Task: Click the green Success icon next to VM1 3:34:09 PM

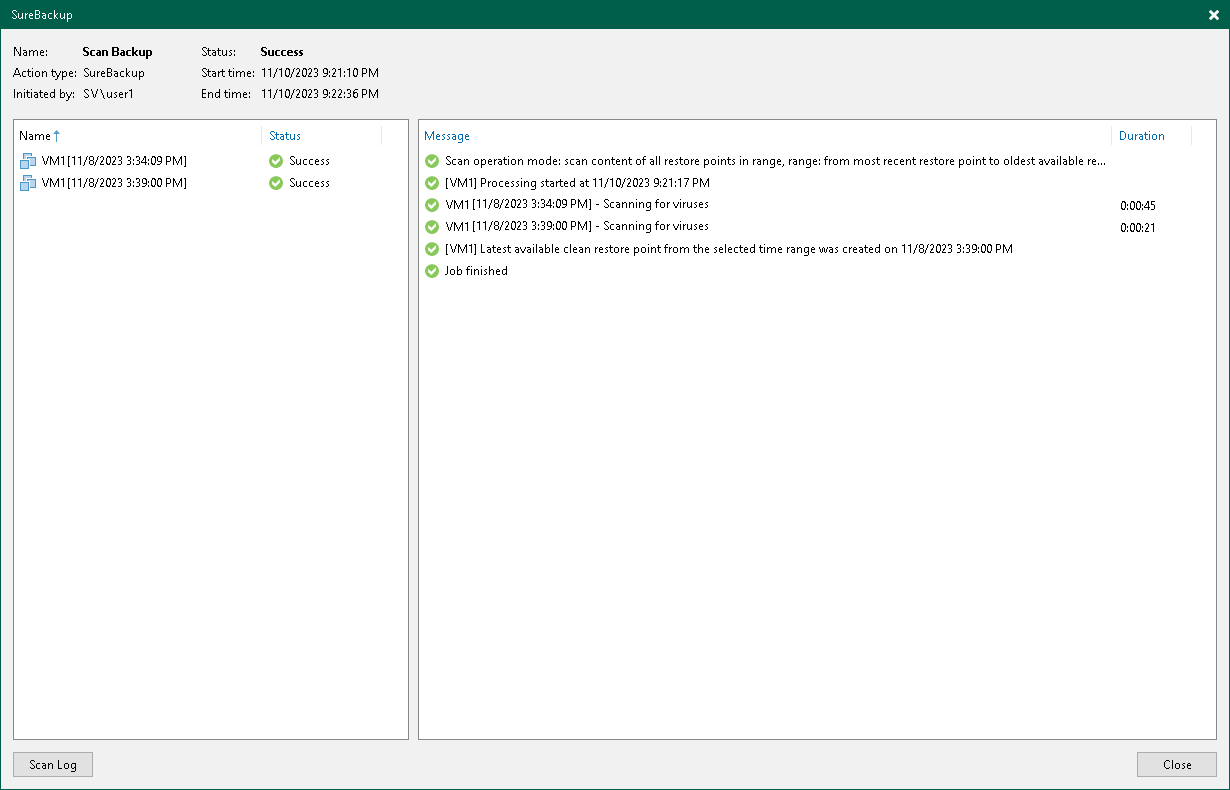Action: pyautogui.click(x=275, y=160)
